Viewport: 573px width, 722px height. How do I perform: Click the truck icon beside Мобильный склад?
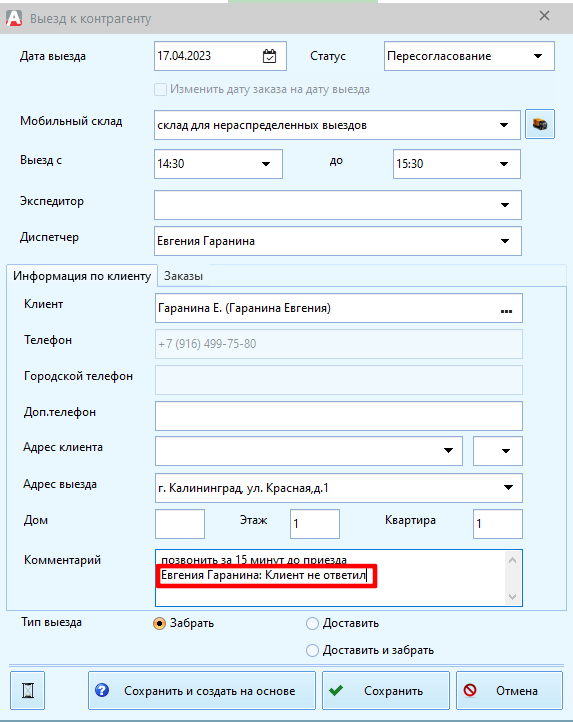click(x=540, y=124)
